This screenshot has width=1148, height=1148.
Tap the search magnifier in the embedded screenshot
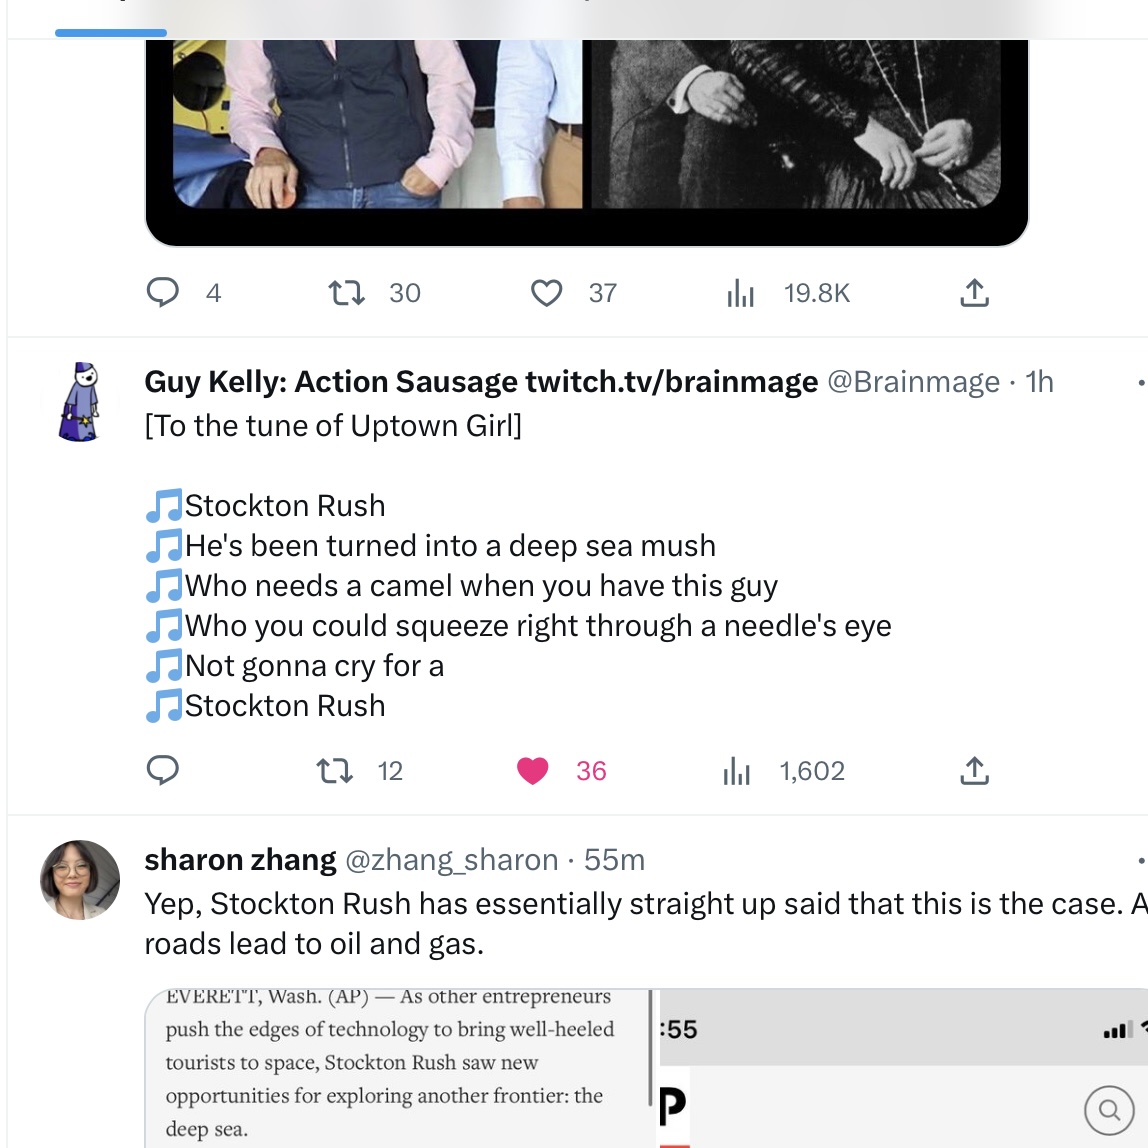(1109, 1109)
